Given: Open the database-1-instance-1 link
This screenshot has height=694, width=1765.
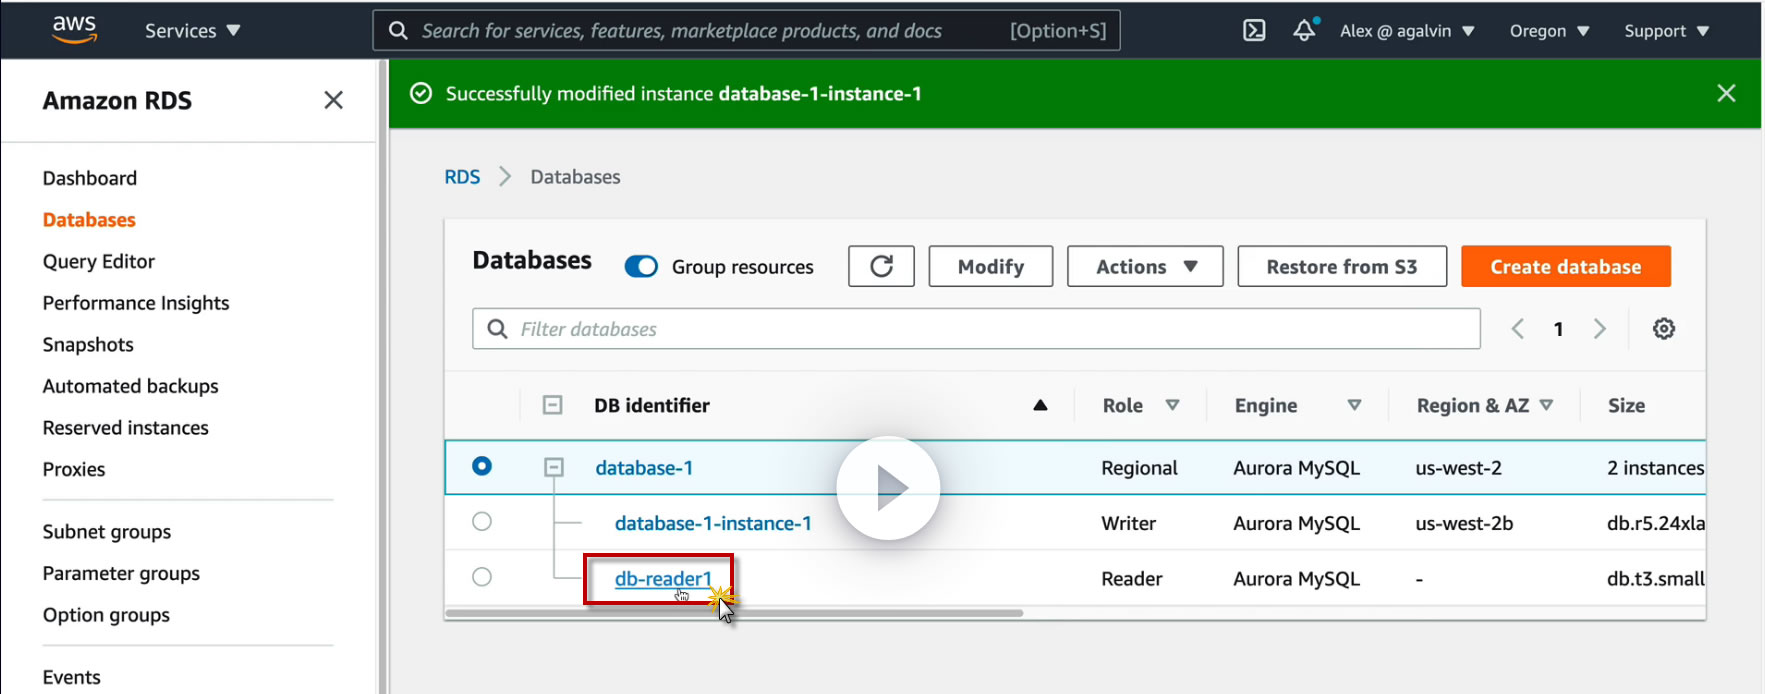Looking at the screenshot, I should coord(713,523).
